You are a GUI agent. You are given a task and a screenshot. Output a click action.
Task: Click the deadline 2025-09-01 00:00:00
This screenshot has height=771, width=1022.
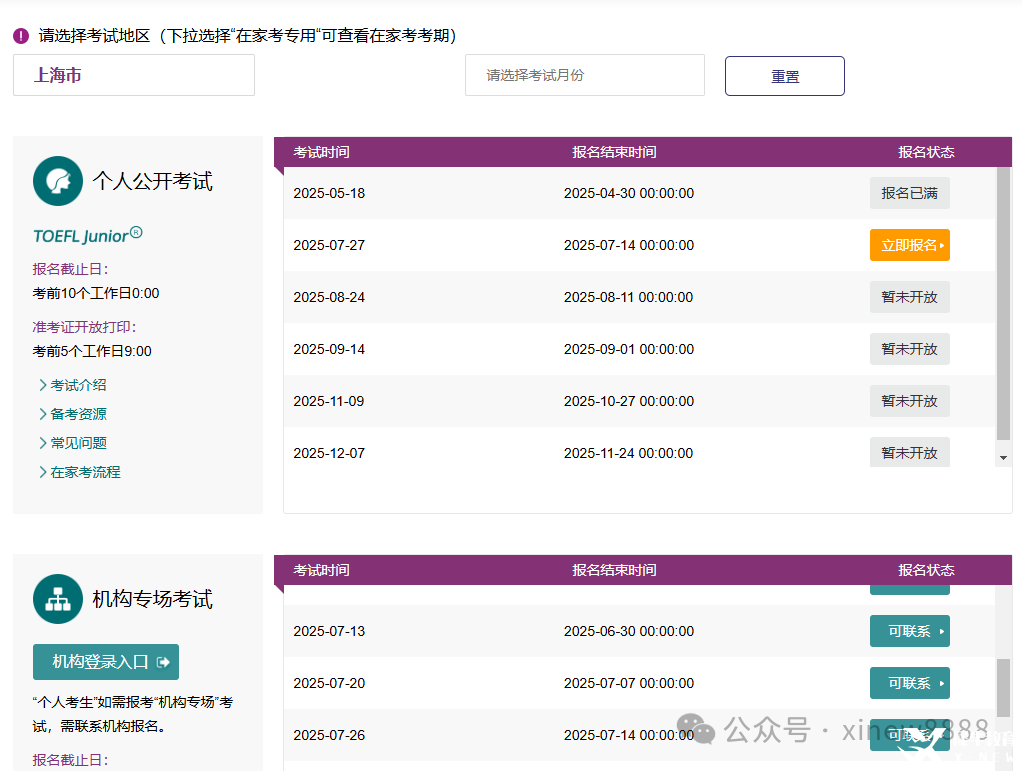(x=629, y=349)
